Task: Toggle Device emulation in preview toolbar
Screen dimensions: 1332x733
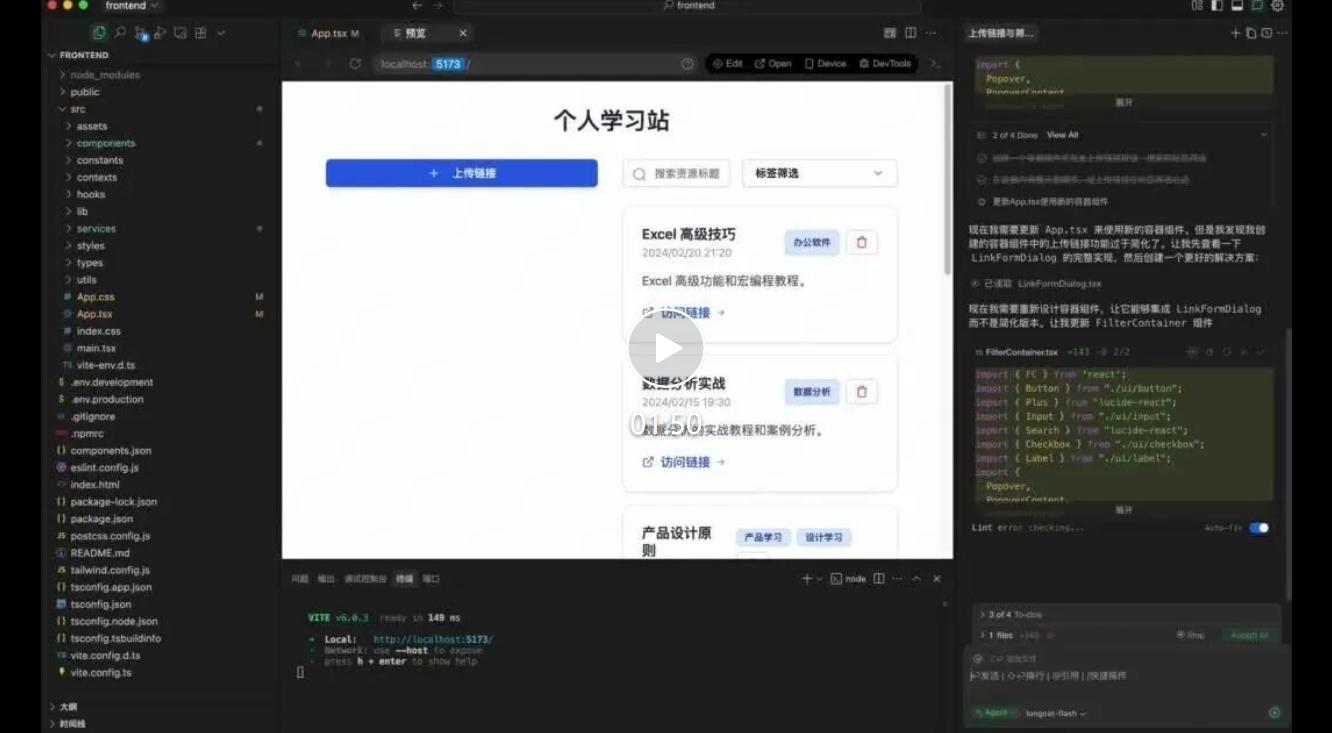Action: point(826,63)
